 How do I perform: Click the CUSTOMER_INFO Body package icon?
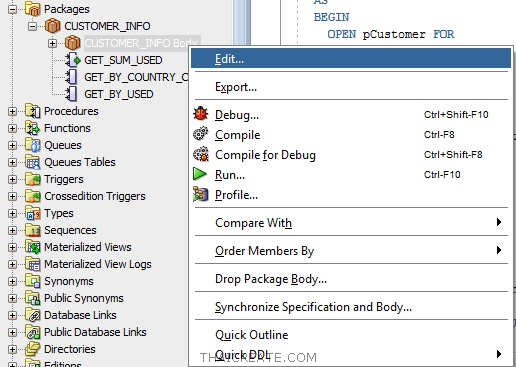tap(72, 43)
